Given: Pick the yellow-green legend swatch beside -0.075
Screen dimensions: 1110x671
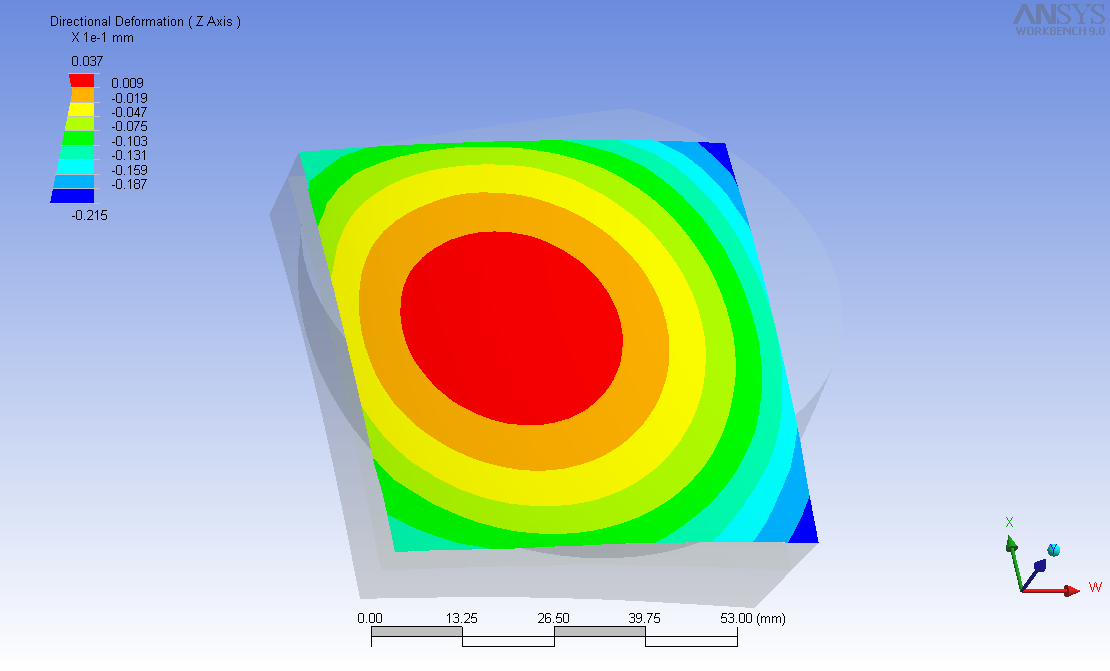Looking at the screenshot, I should 78,124.
